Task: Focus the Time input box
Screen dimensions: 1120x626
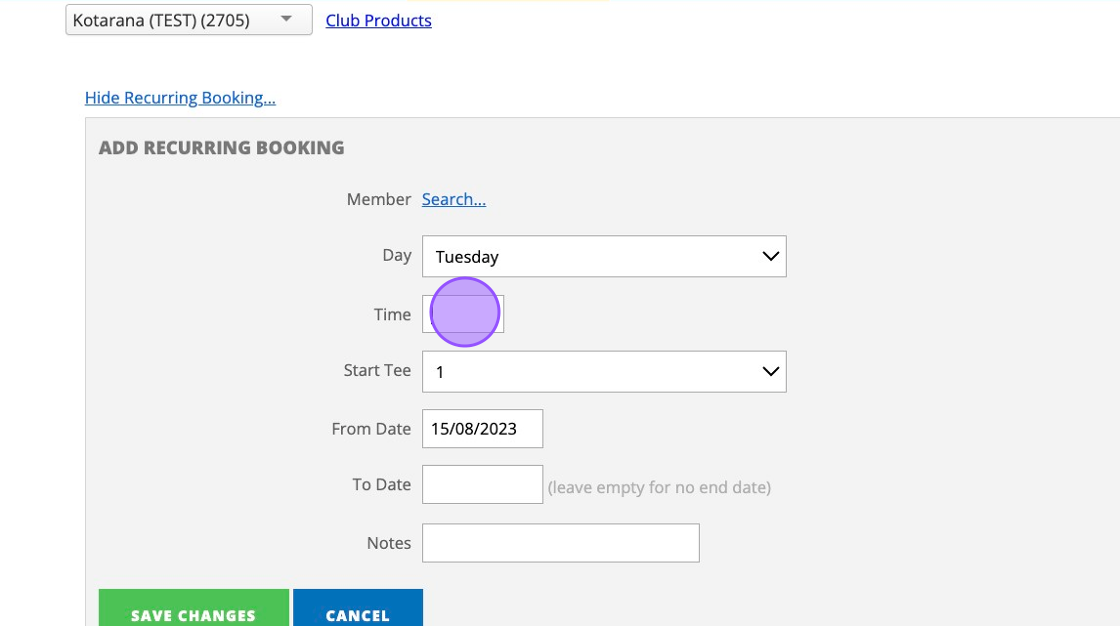Action: pos(463,314)
